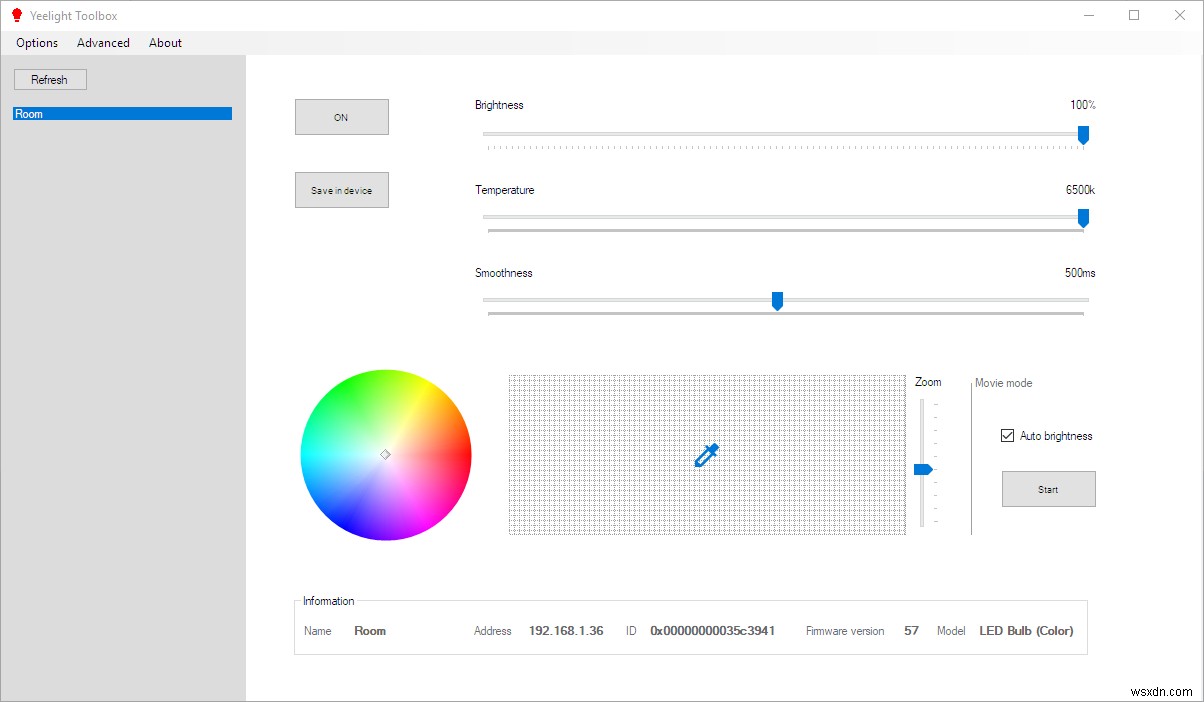Click the Yeelight bulb icon in the title bar
This screenshot has width=1204, height=702.
16,15
